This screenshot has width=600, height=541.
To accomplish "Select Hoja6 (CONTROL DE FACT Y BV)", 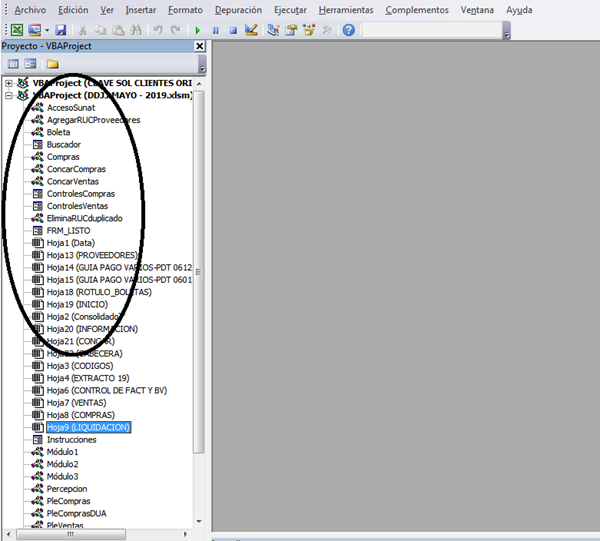I will pos(107,390).
